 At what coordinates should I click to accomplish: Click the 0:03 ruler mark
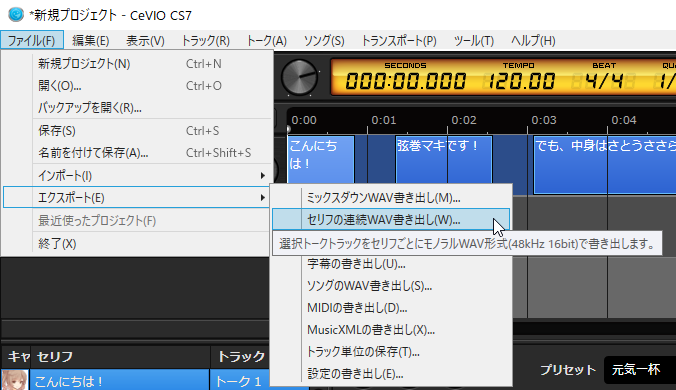[x=544, y=120]
